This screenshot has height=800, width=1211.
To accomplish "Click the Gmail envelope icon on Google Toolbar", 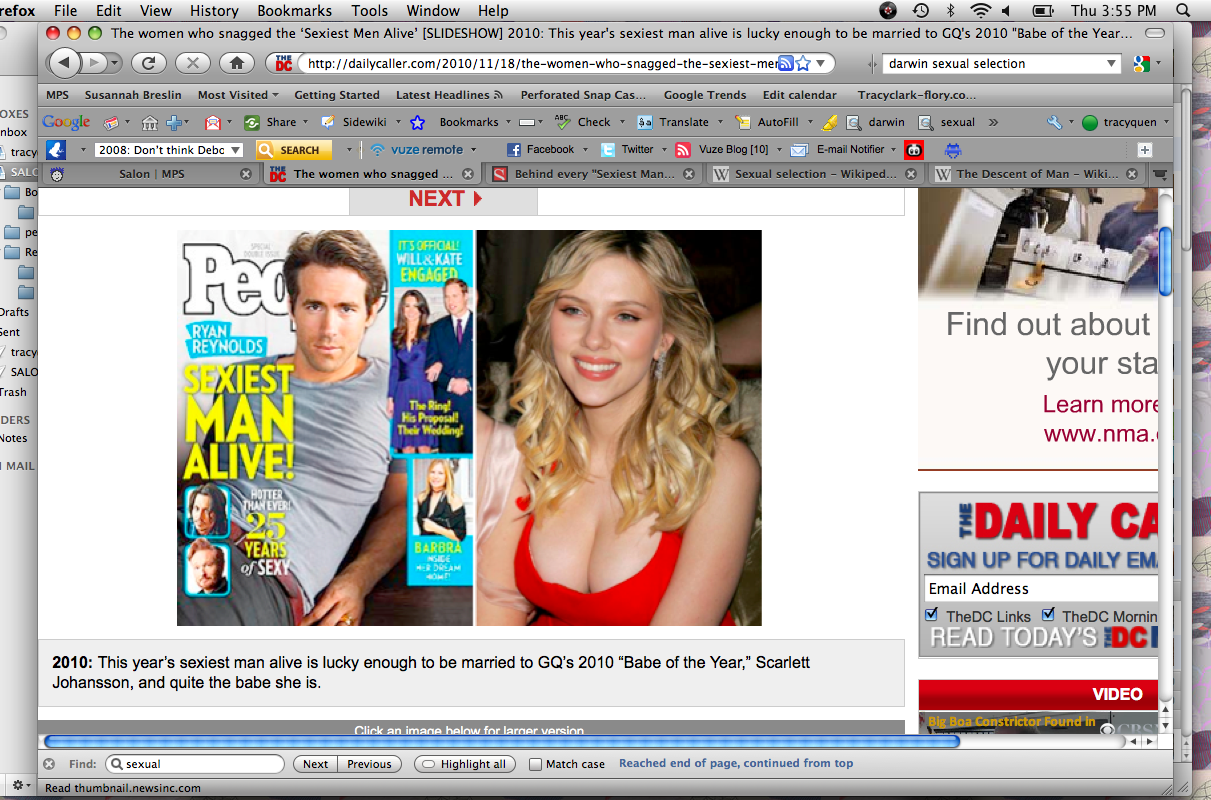I will [213, 122].
